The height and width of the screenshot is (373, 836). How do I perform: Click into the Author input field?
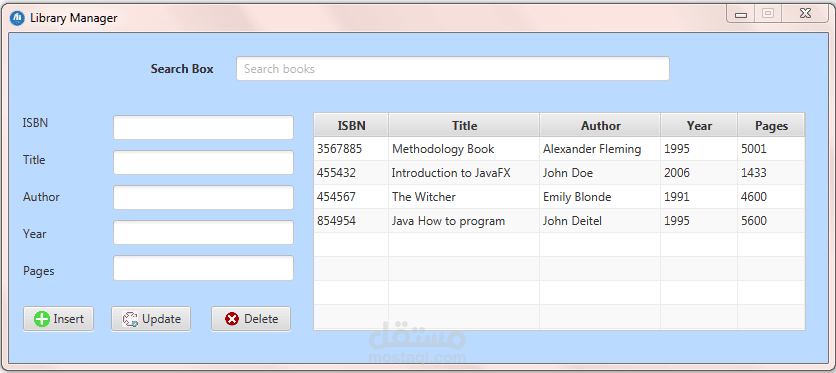tap(203, 198)
